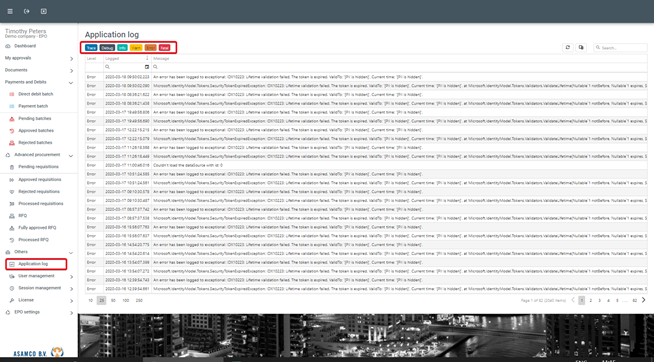The width and height of the screenshot is (654, 362).
Task: Expand EPO settings menu
Action: [x=38, y=312]
